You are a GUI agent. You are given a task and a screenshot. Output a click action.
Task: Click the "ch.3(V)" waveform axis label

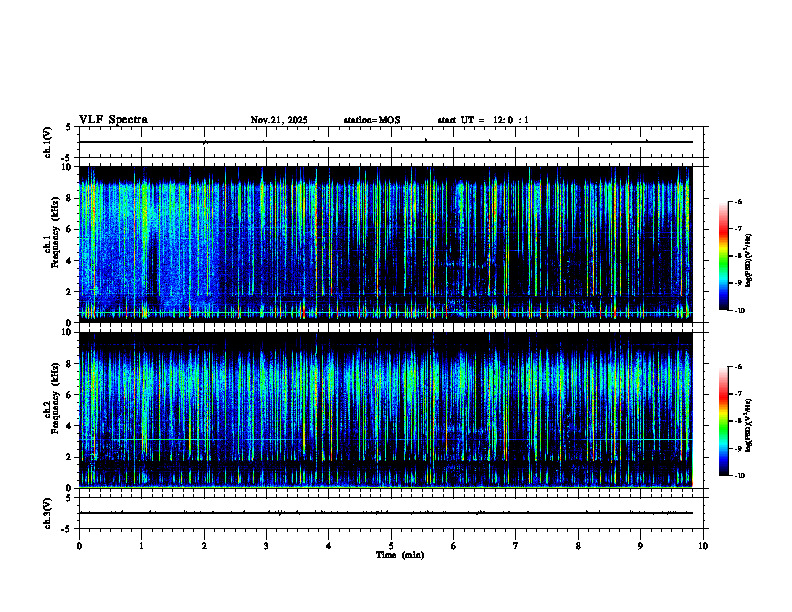click(x=48, y=513)
